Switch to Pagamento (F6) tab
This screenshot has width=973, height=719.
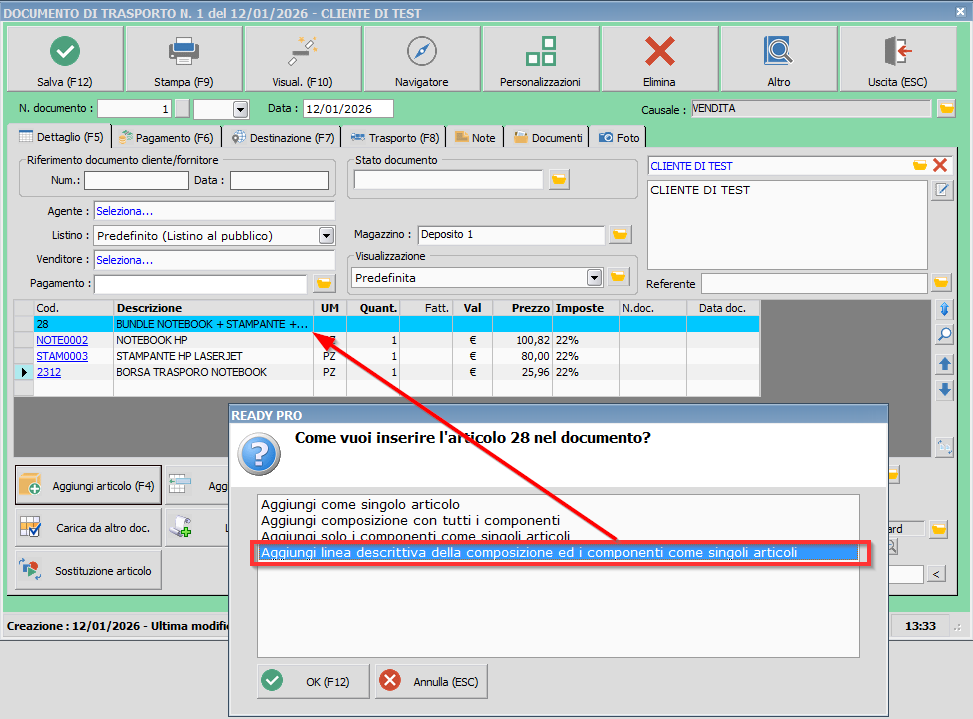coord(166,138)
